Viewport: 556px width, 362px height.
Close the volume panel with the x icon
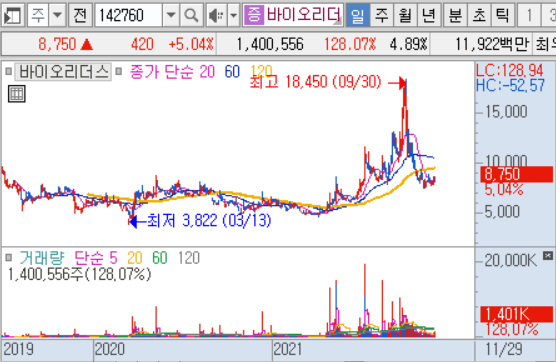pos(548,255)
